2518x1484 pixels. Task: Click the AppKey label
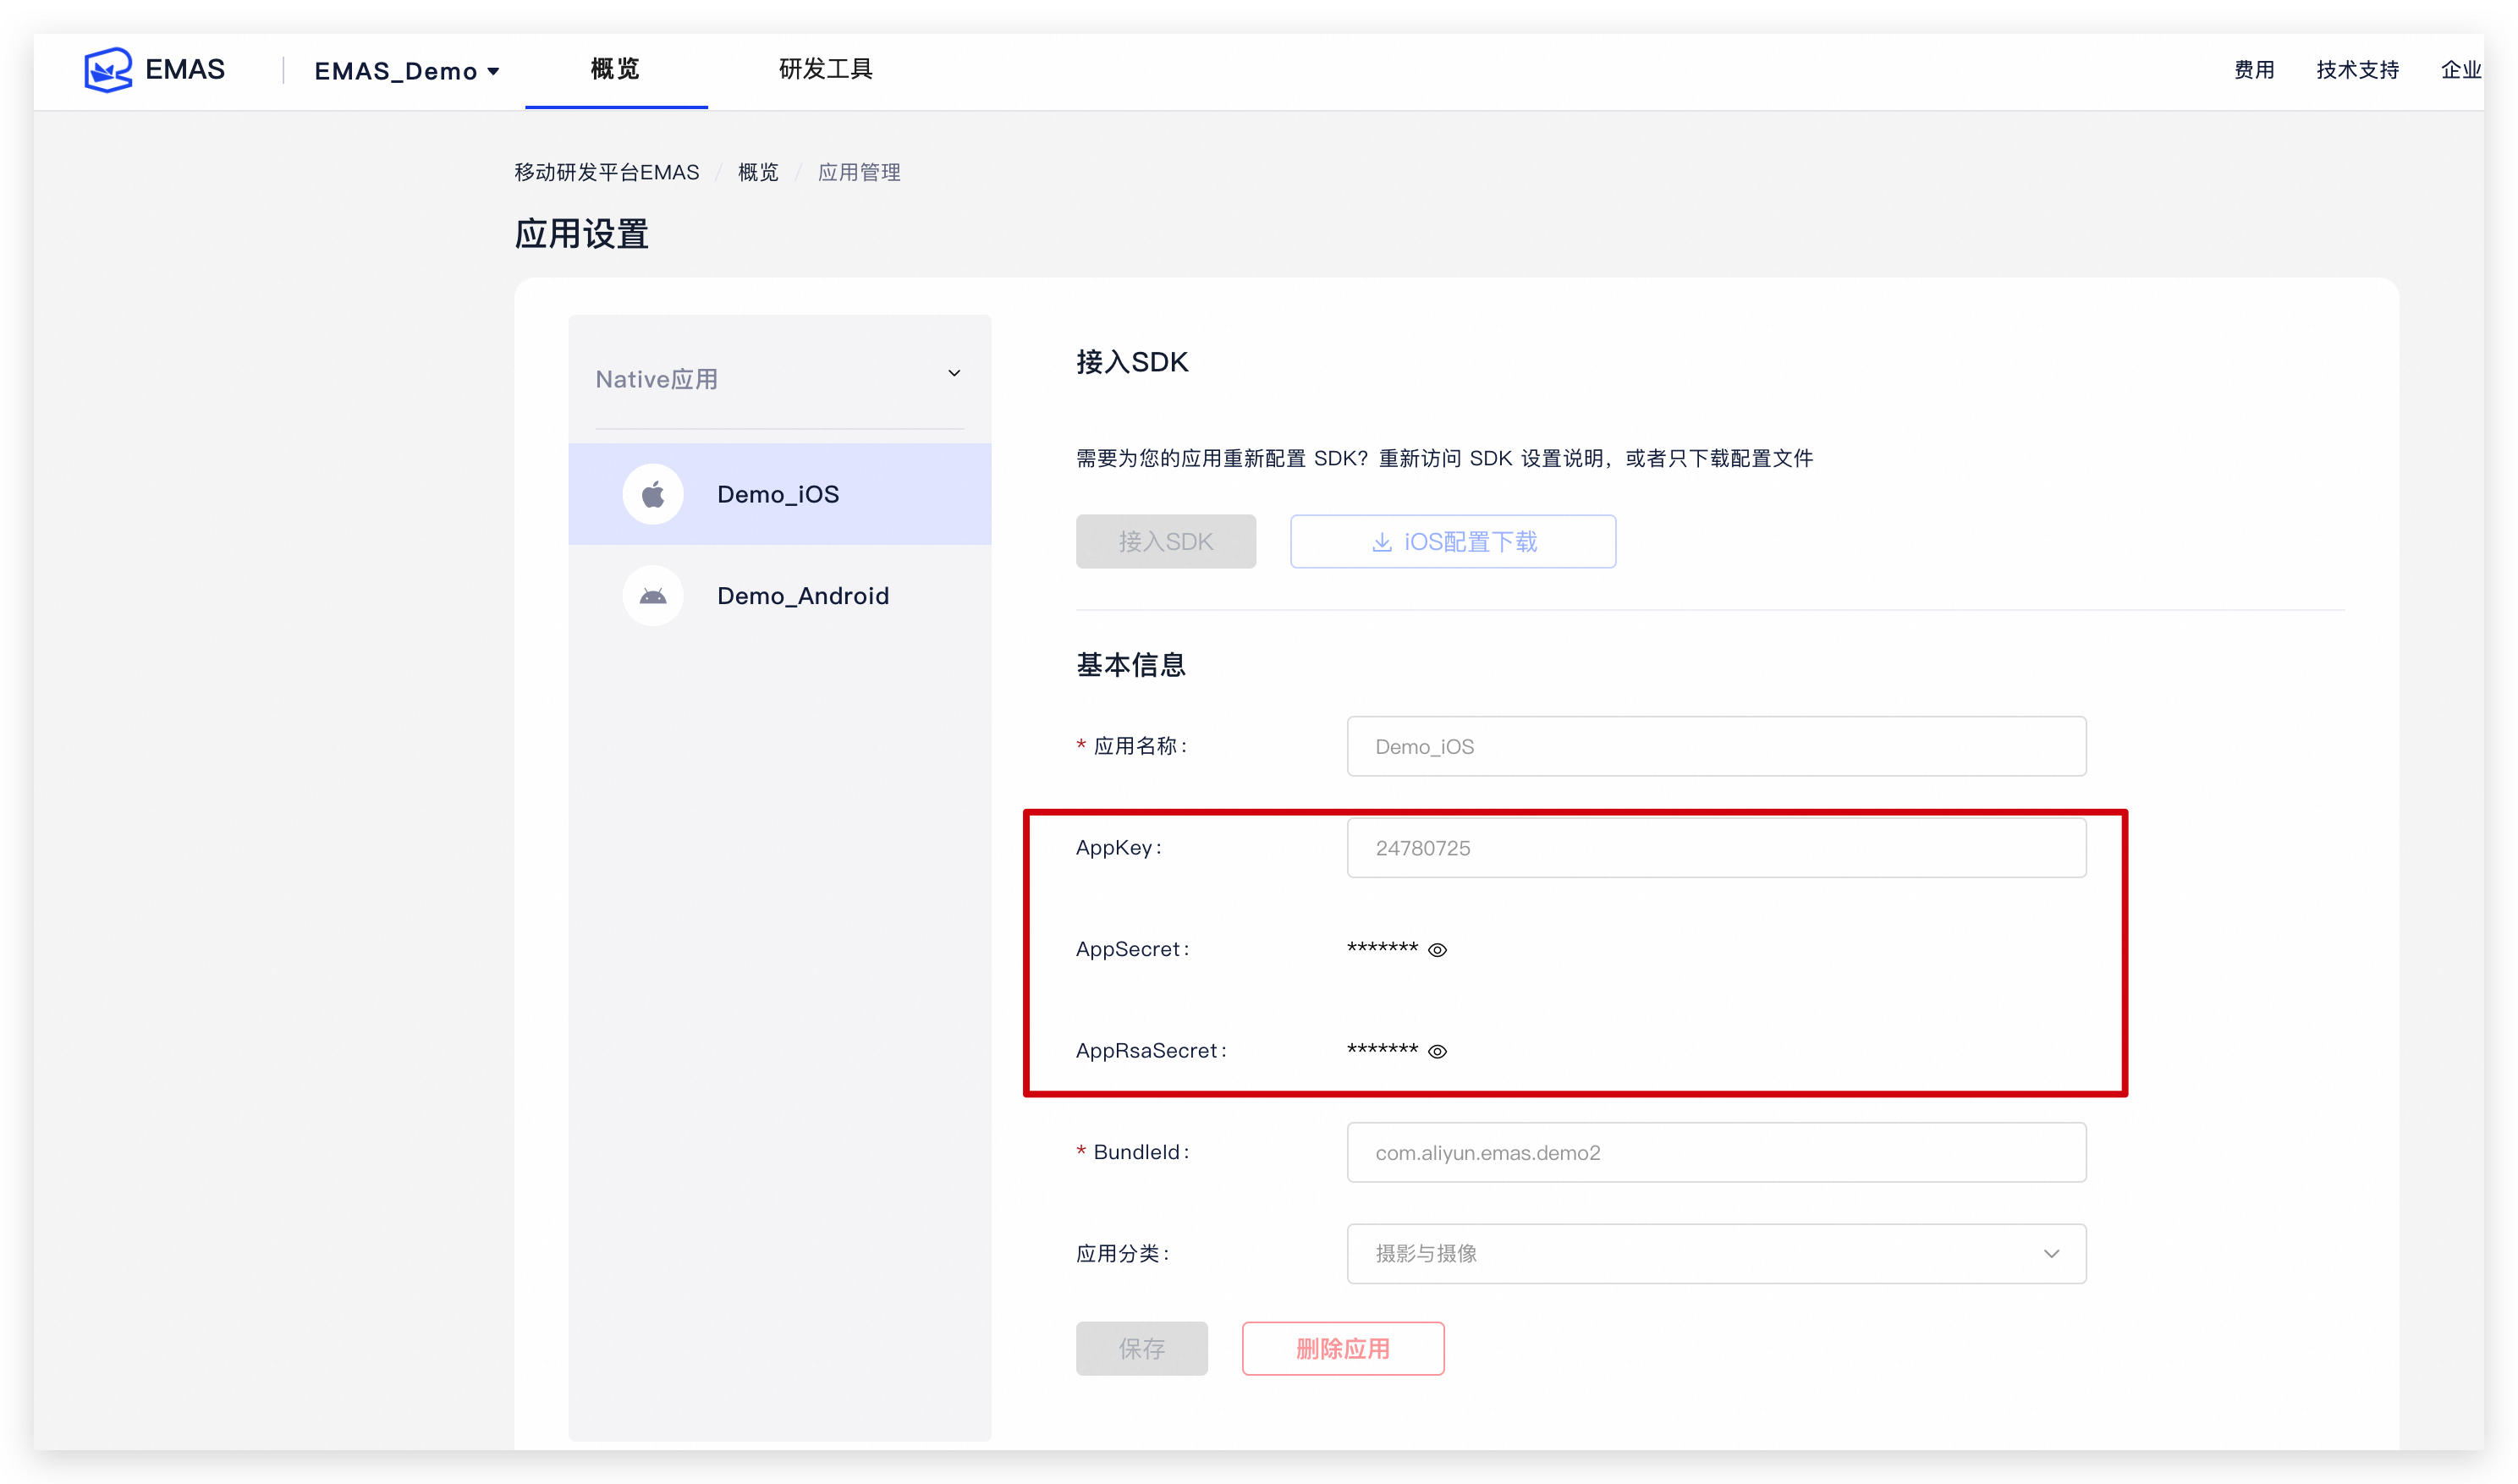point(1118,847)
